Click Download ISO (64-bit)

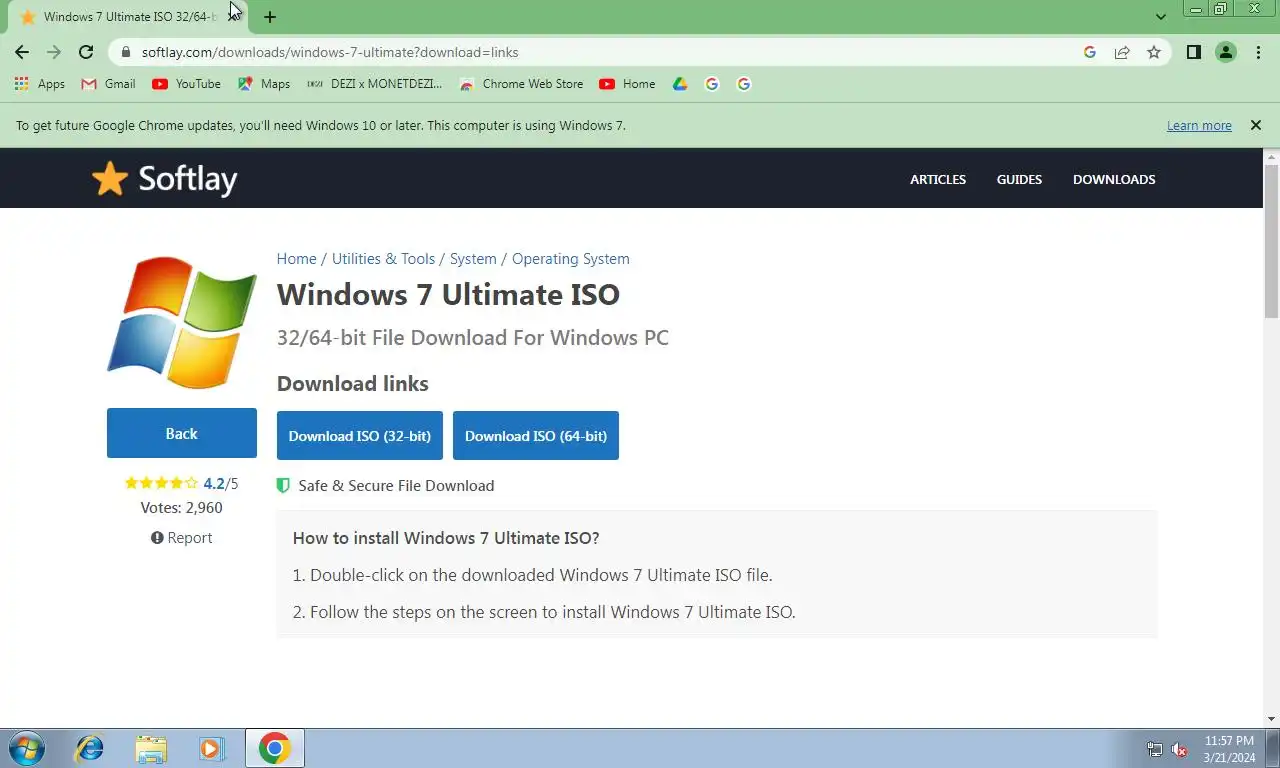point(536,436)
